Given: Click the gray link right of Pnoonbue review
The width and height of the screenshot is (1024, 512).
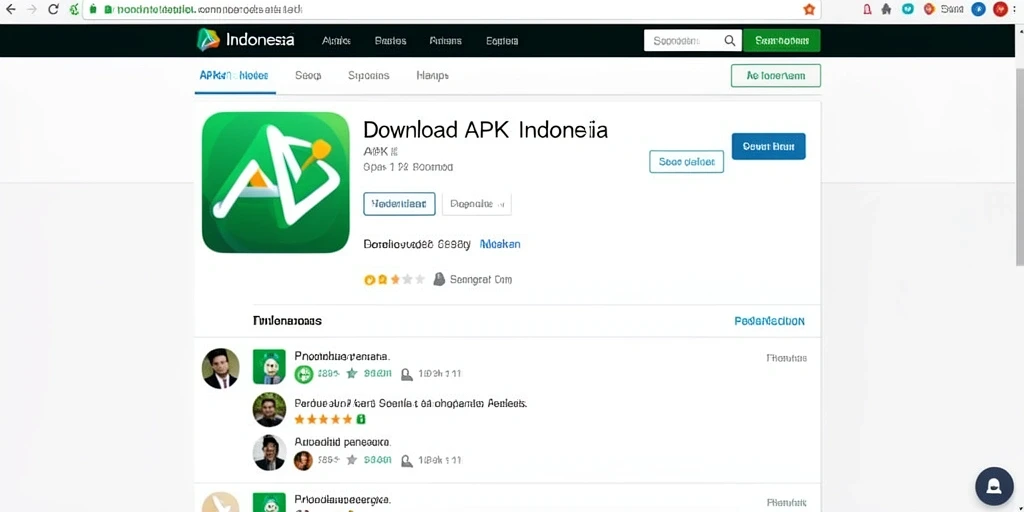Looking at the screenshot, I should pyautogui.click(x=786, y=358).
